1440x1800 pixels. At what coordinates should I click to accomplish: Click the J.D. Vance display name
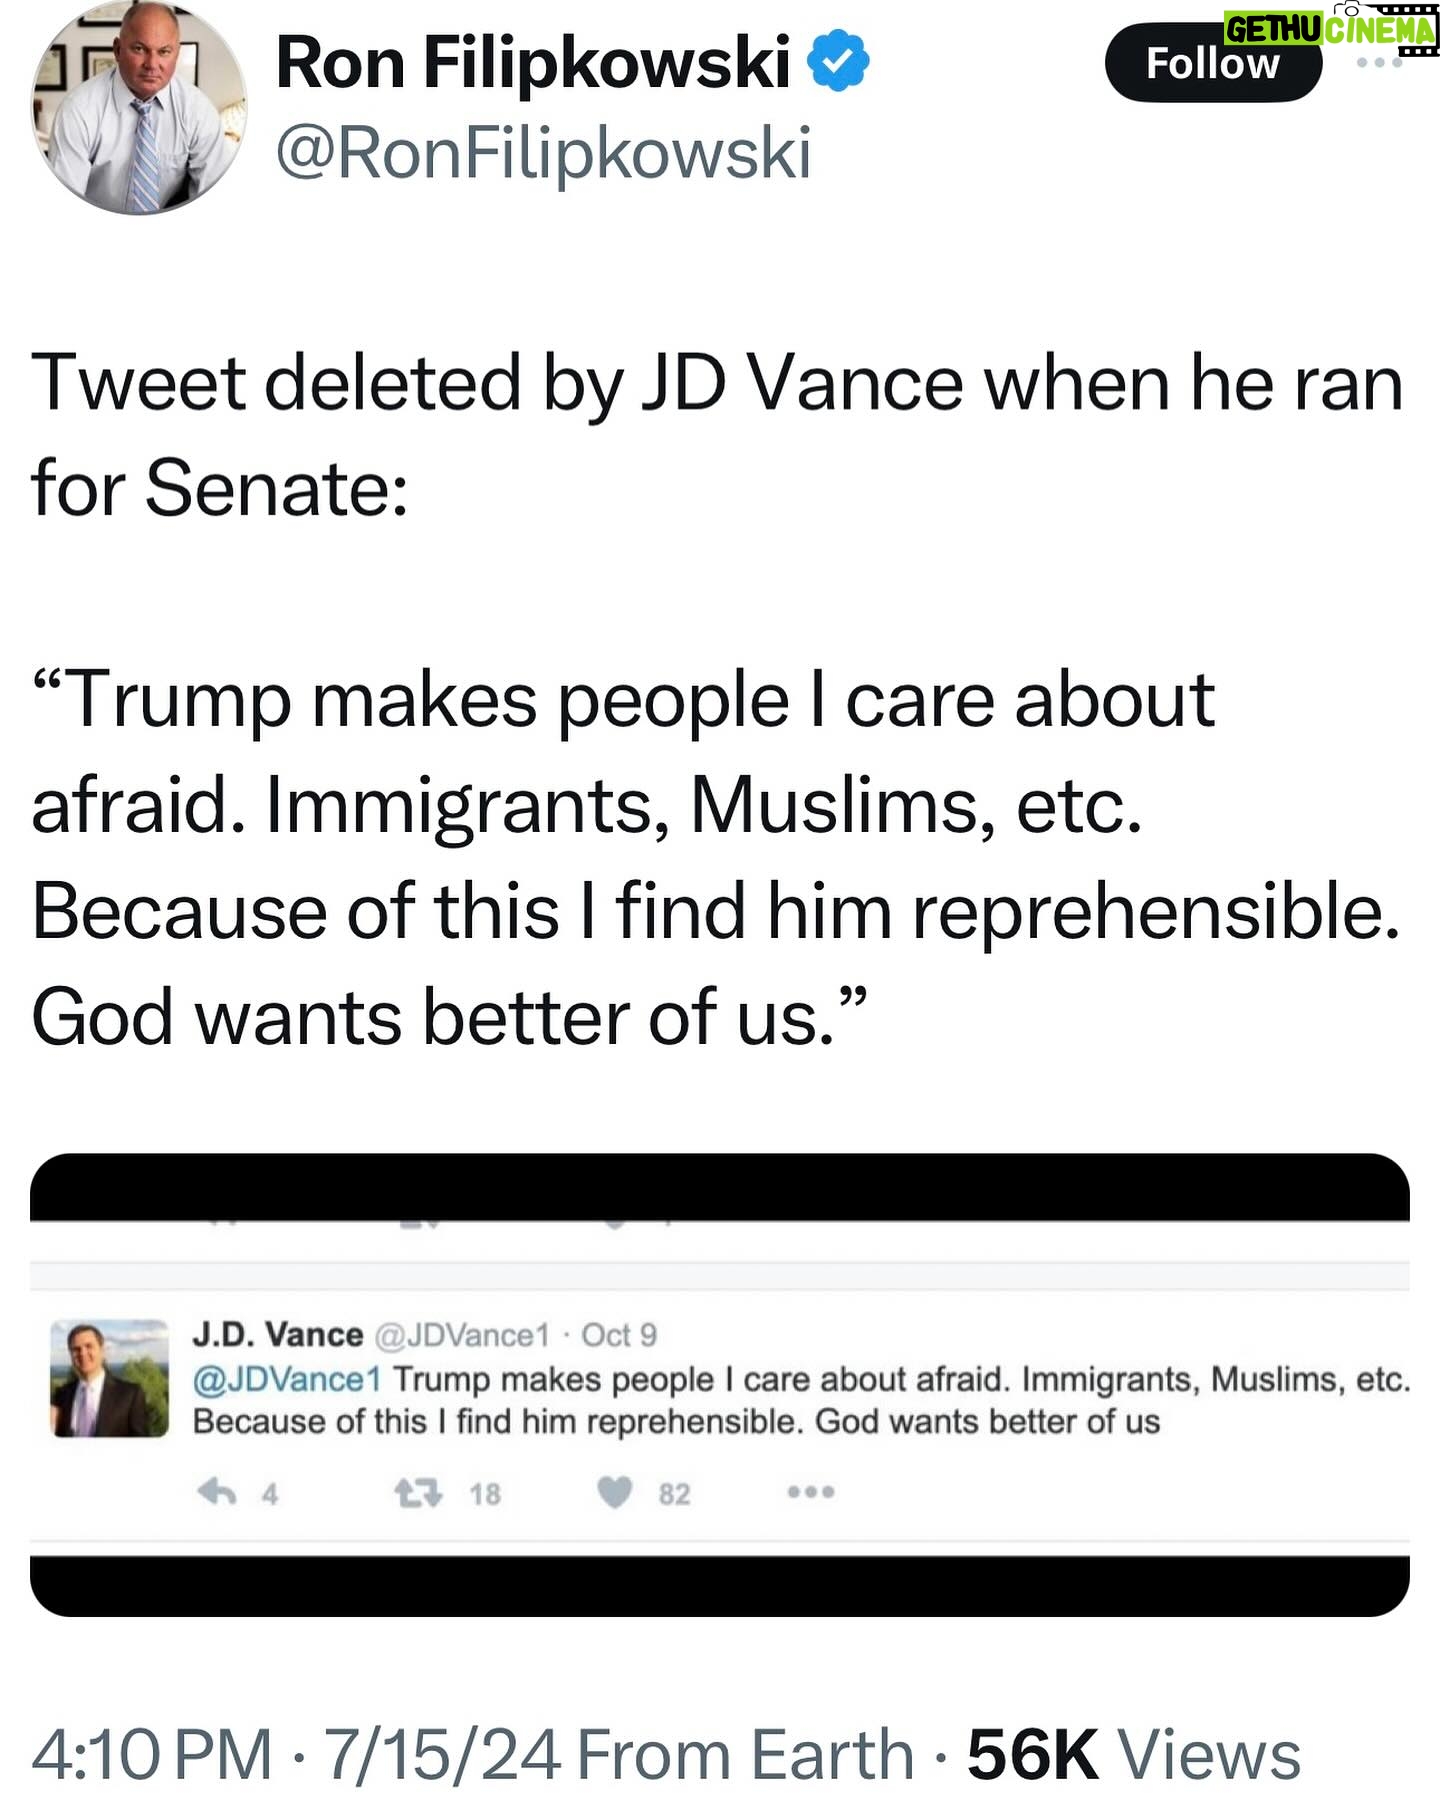coord(277,1335)
